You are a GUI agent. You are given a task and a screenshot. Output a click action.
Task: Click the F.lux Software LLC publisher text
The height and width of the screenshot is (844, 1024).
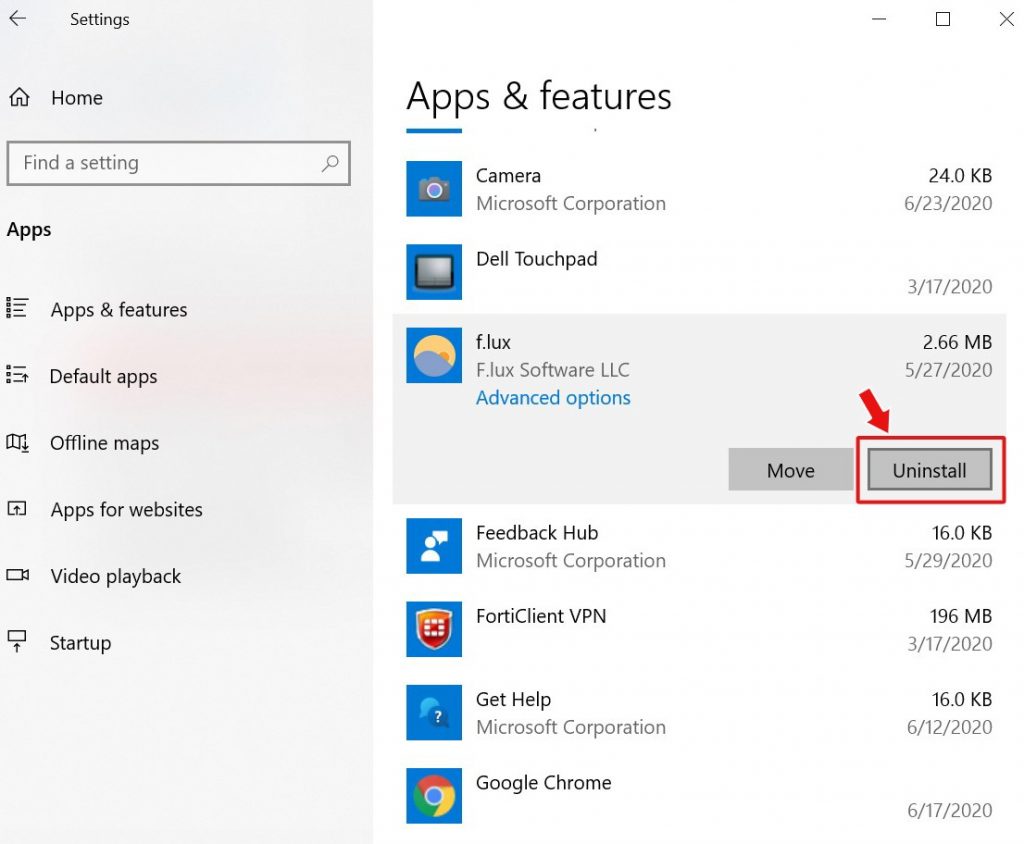click(x=552, y=370)
